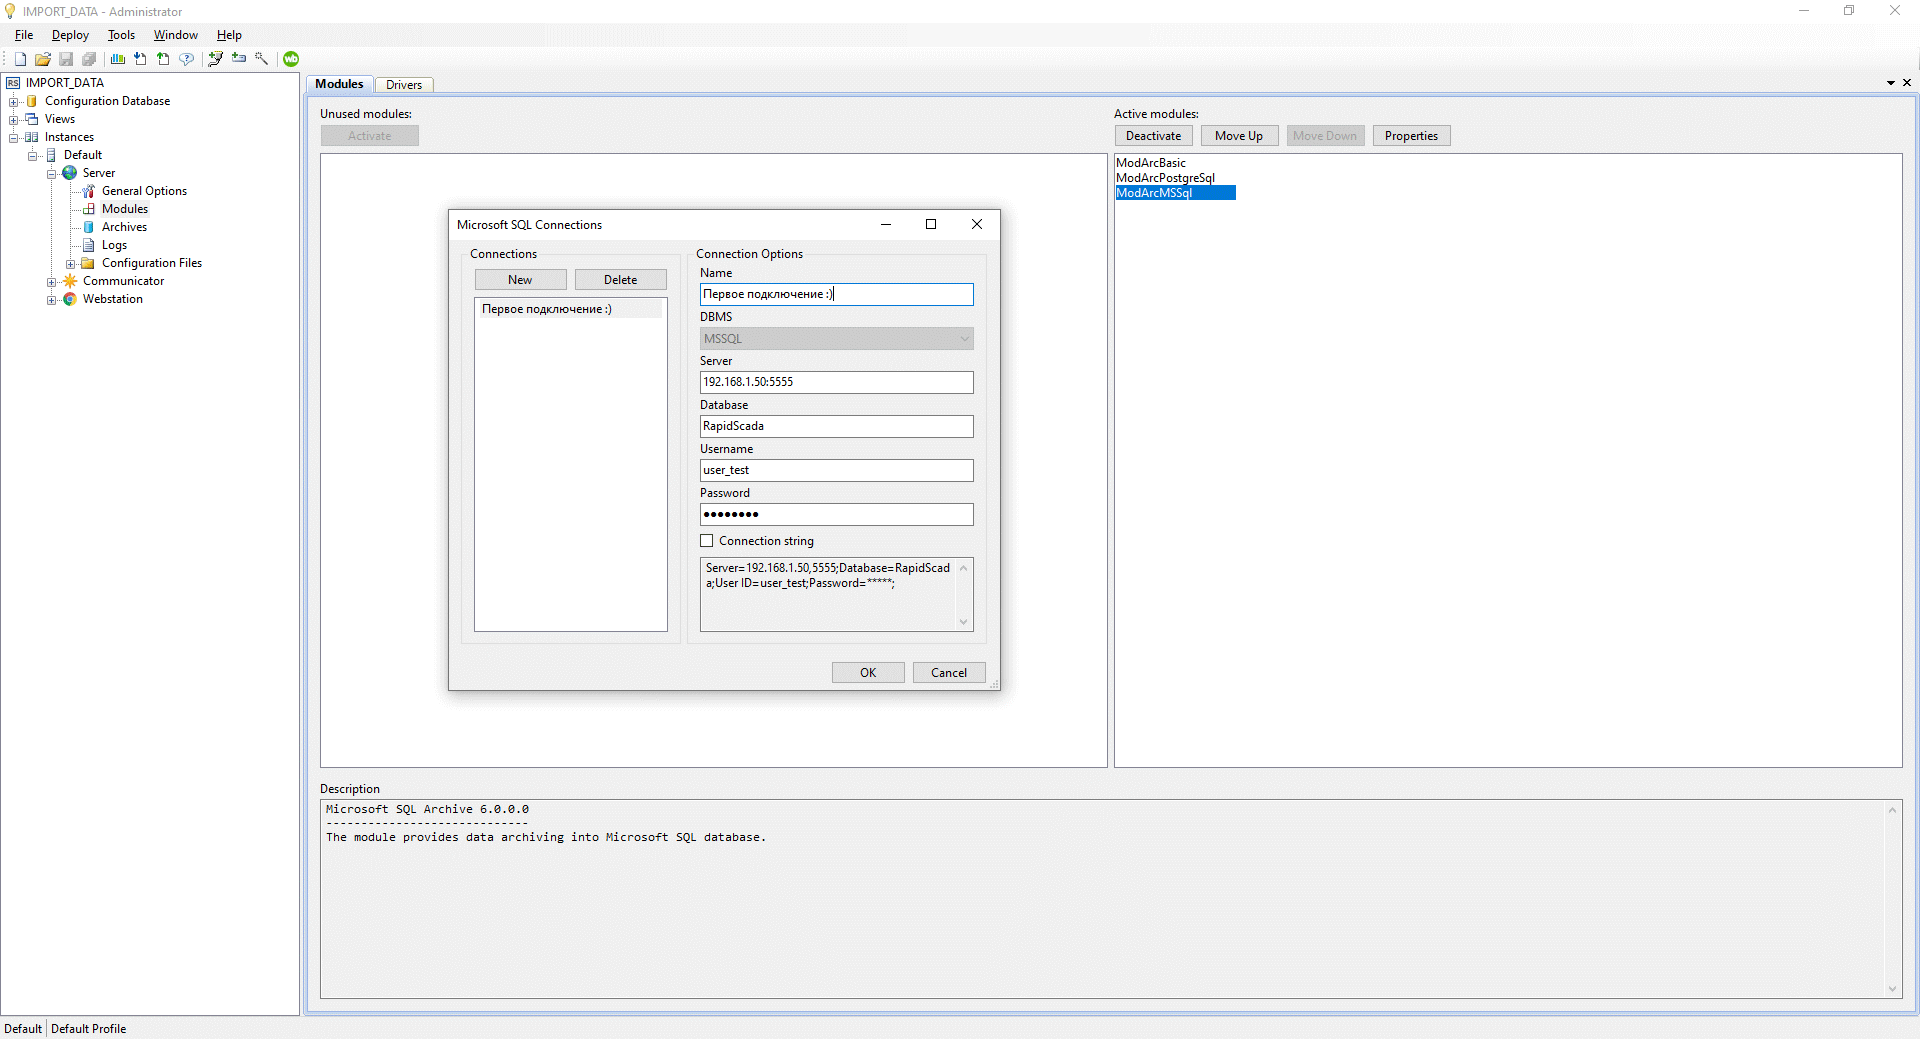Click the connection string preview scroll-down arrow
Screen dimensions: 1920x1039
[x=964, y=622]
